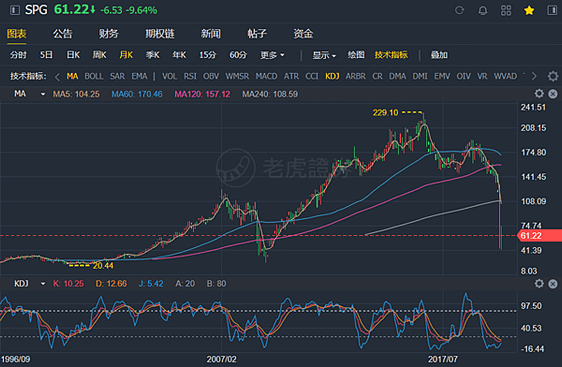Toggle the WMSR indicator
Screen dimensions: 562x367
(237, 76)
